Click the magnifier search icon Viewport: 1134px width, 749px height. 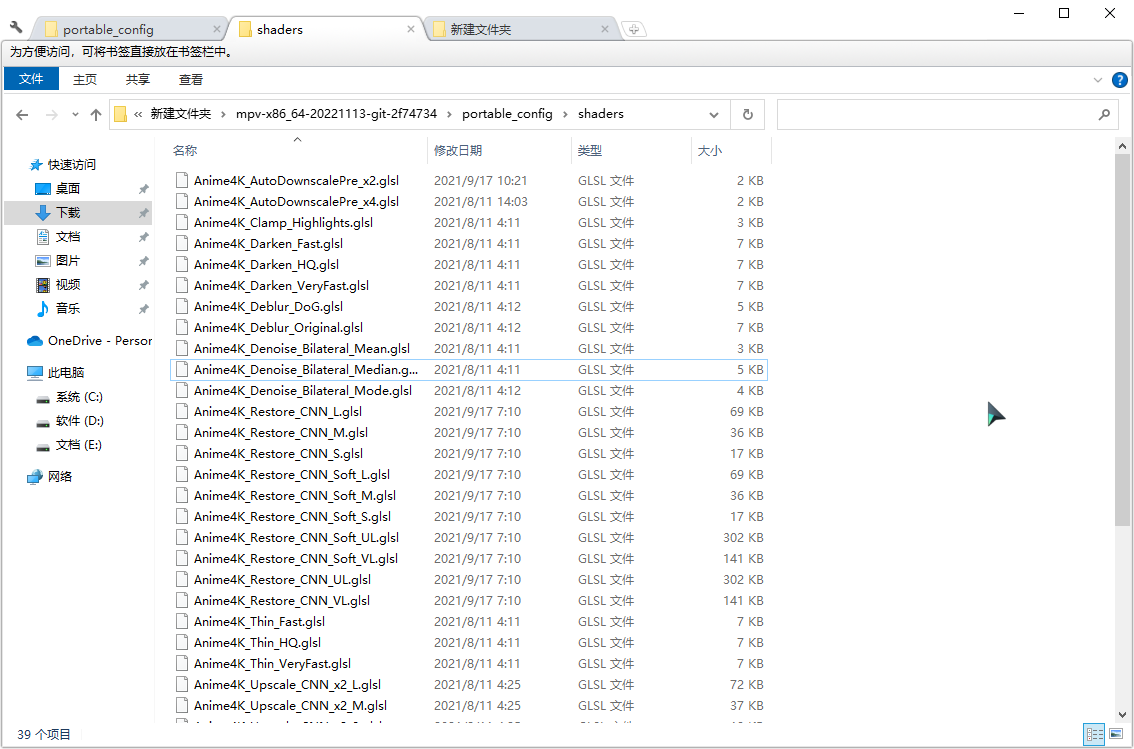1104,114
